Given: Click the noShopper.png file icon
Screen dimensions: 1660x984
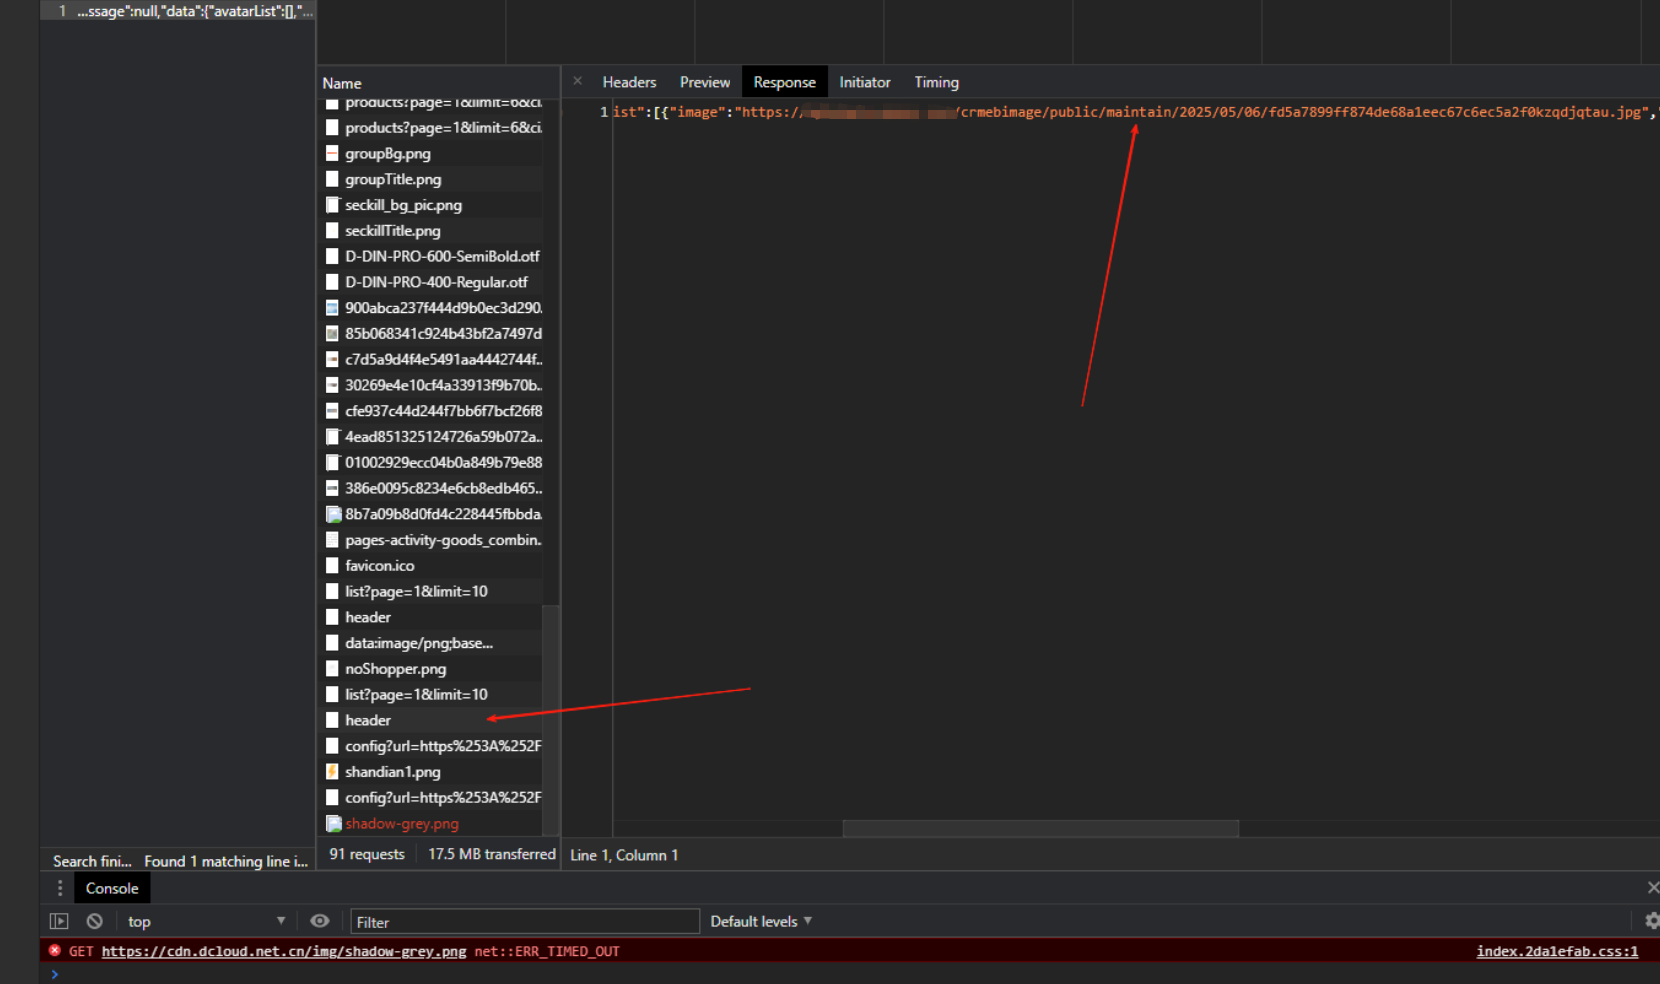Looking at the screenshot, I should (x=333, y=669).
